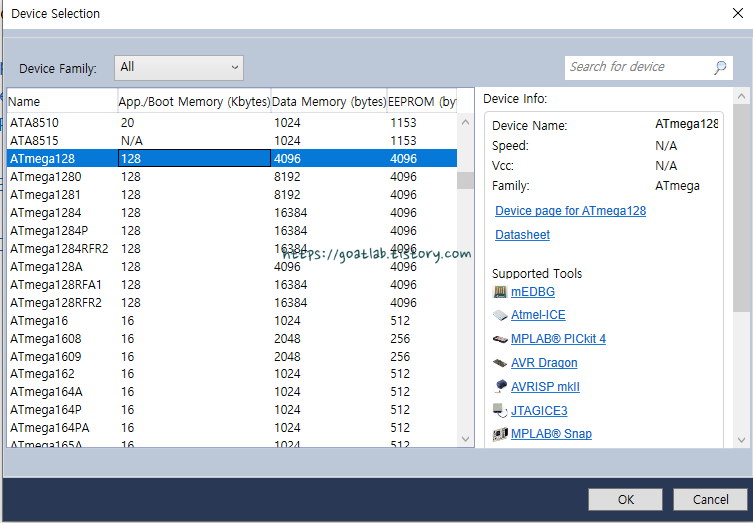This screenshot has height=523, width=753.
Task: Open the Datasheet link
Action: click(x=522, y=234)
